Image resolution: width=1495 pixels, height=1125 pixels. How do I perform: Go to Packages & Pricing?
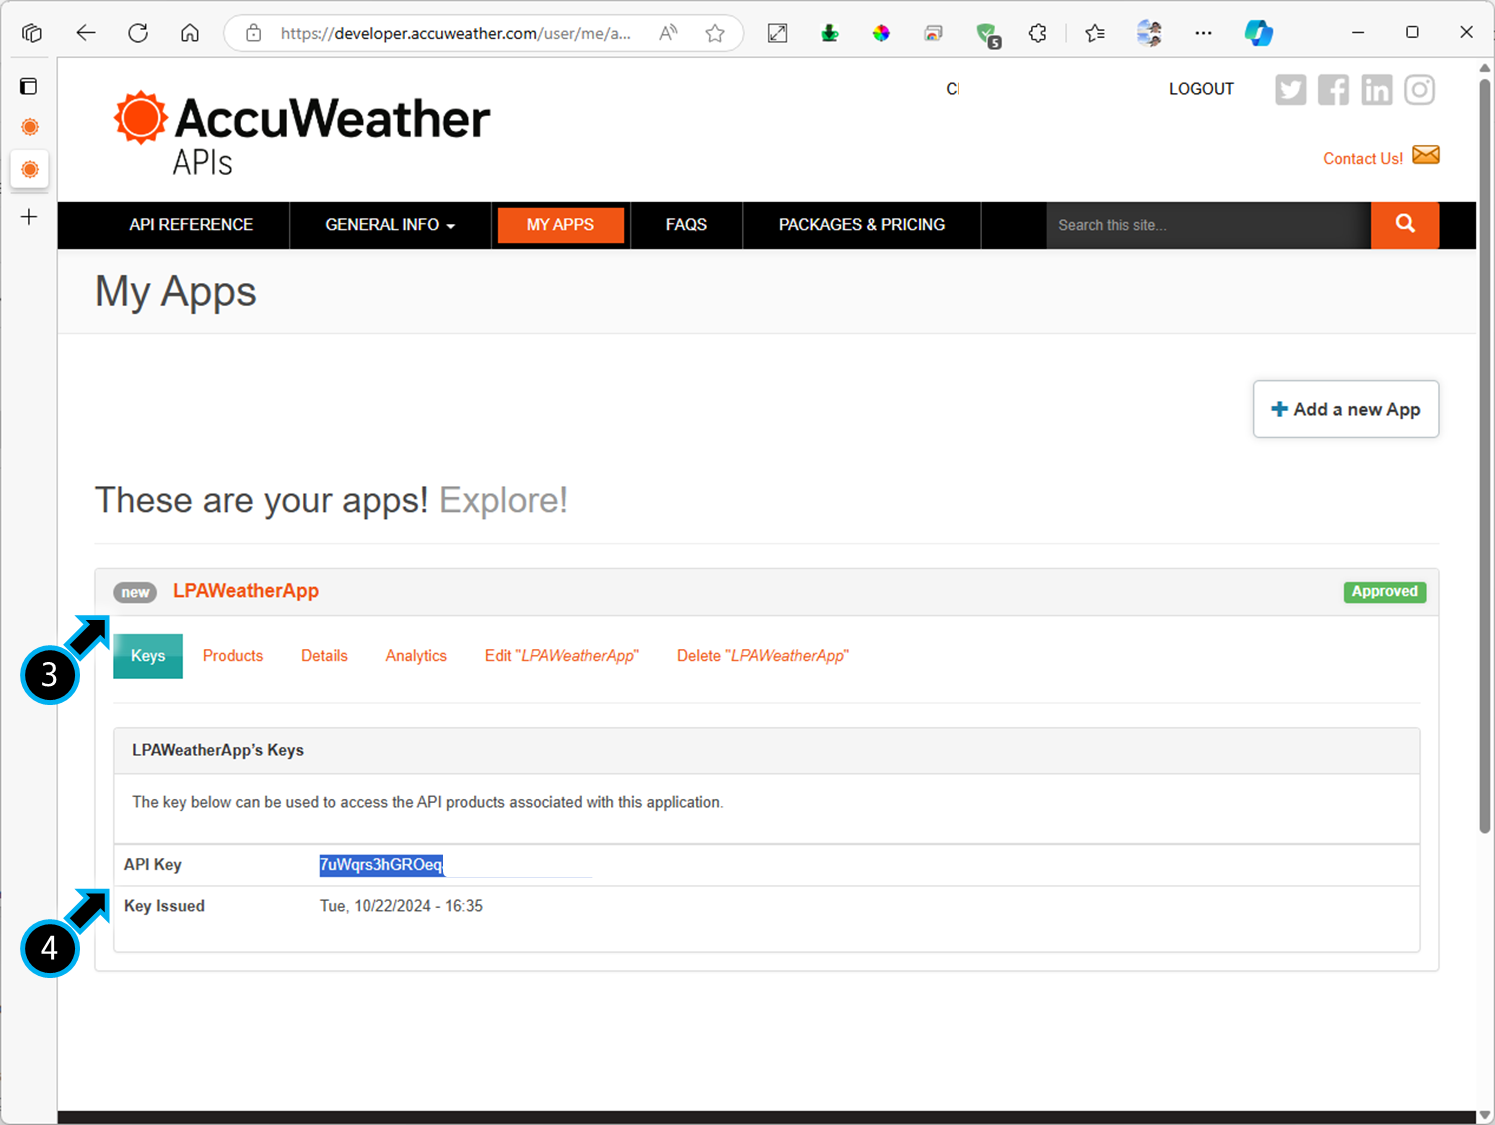point(862,225)
